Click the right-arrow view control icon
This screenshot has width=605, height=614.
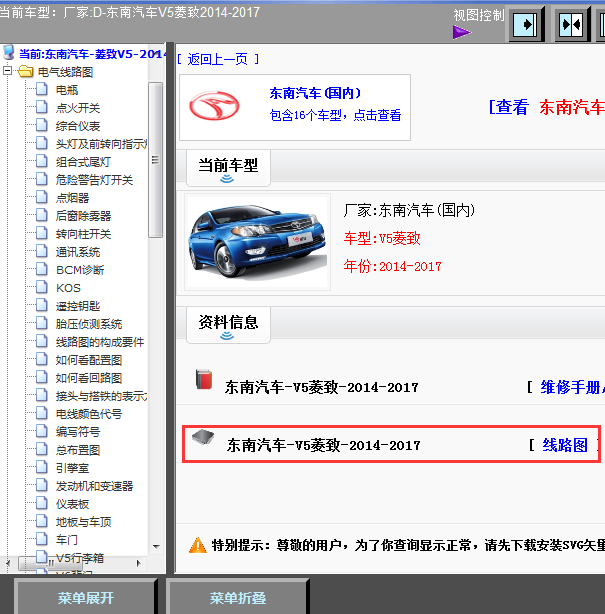(x=525, y=25)
